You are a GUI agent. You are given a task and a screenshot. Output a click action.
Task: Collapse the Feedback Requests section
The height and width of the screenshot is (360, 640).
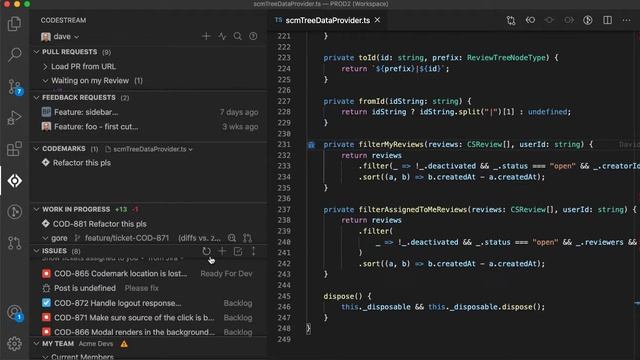[36, 98]
